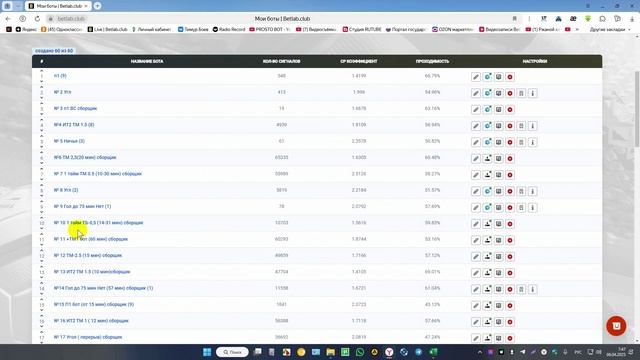The height and width of the screenshot is (360, 640).
Task: Show info for bot № 2 Угл
Action: (x=533, y=93)
